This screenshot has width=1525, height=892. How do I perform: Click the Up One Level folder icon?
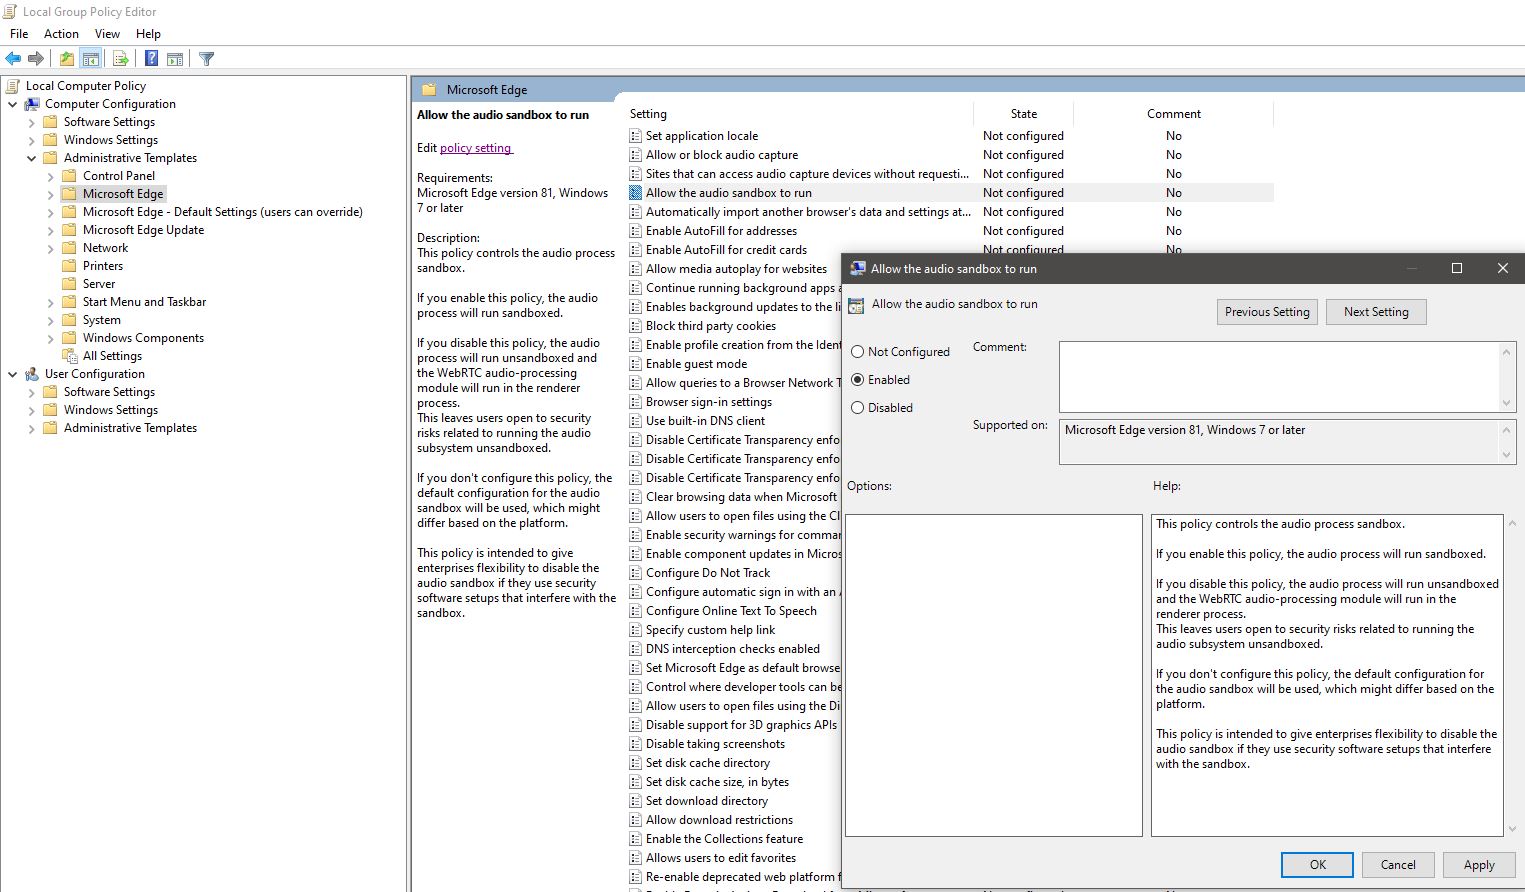66,58
